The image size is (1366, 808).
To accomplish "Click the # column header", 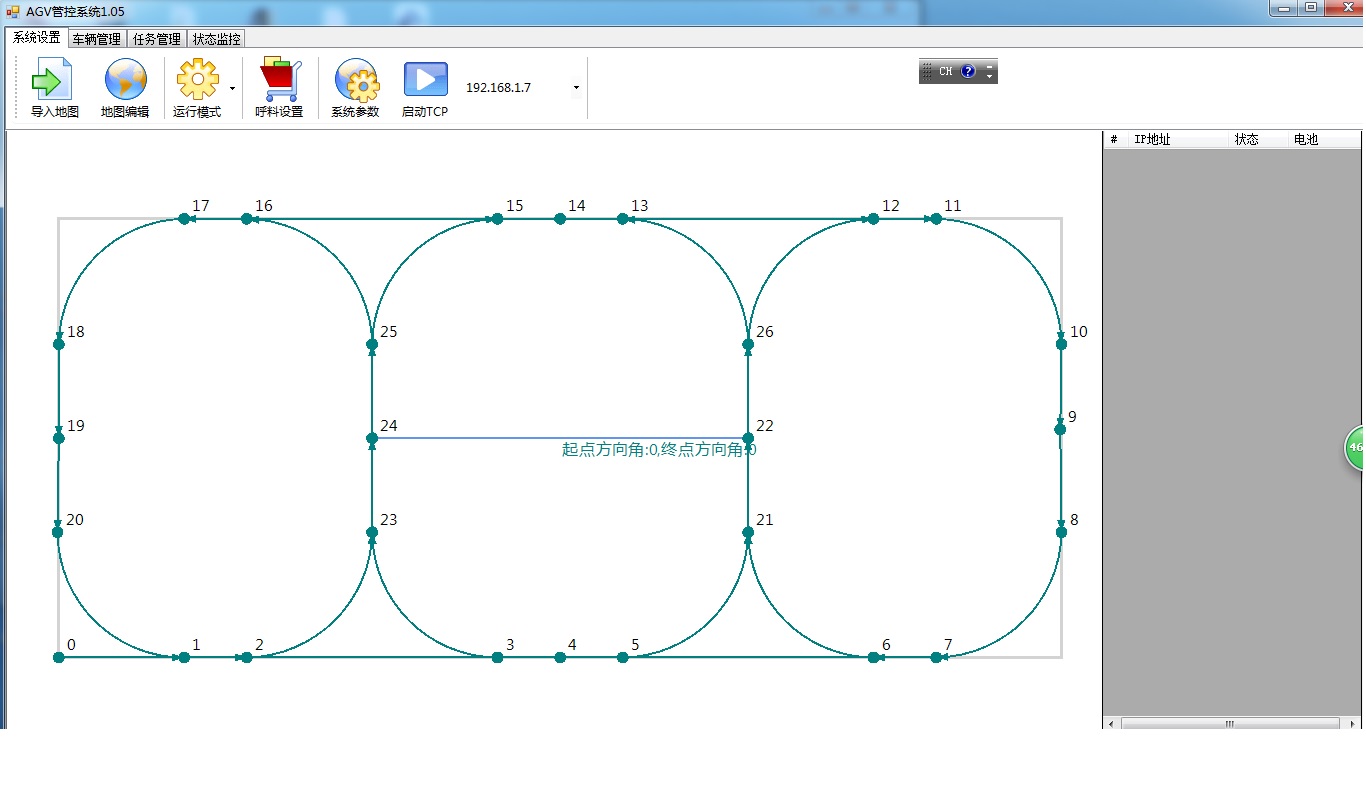I will 1115,140.
